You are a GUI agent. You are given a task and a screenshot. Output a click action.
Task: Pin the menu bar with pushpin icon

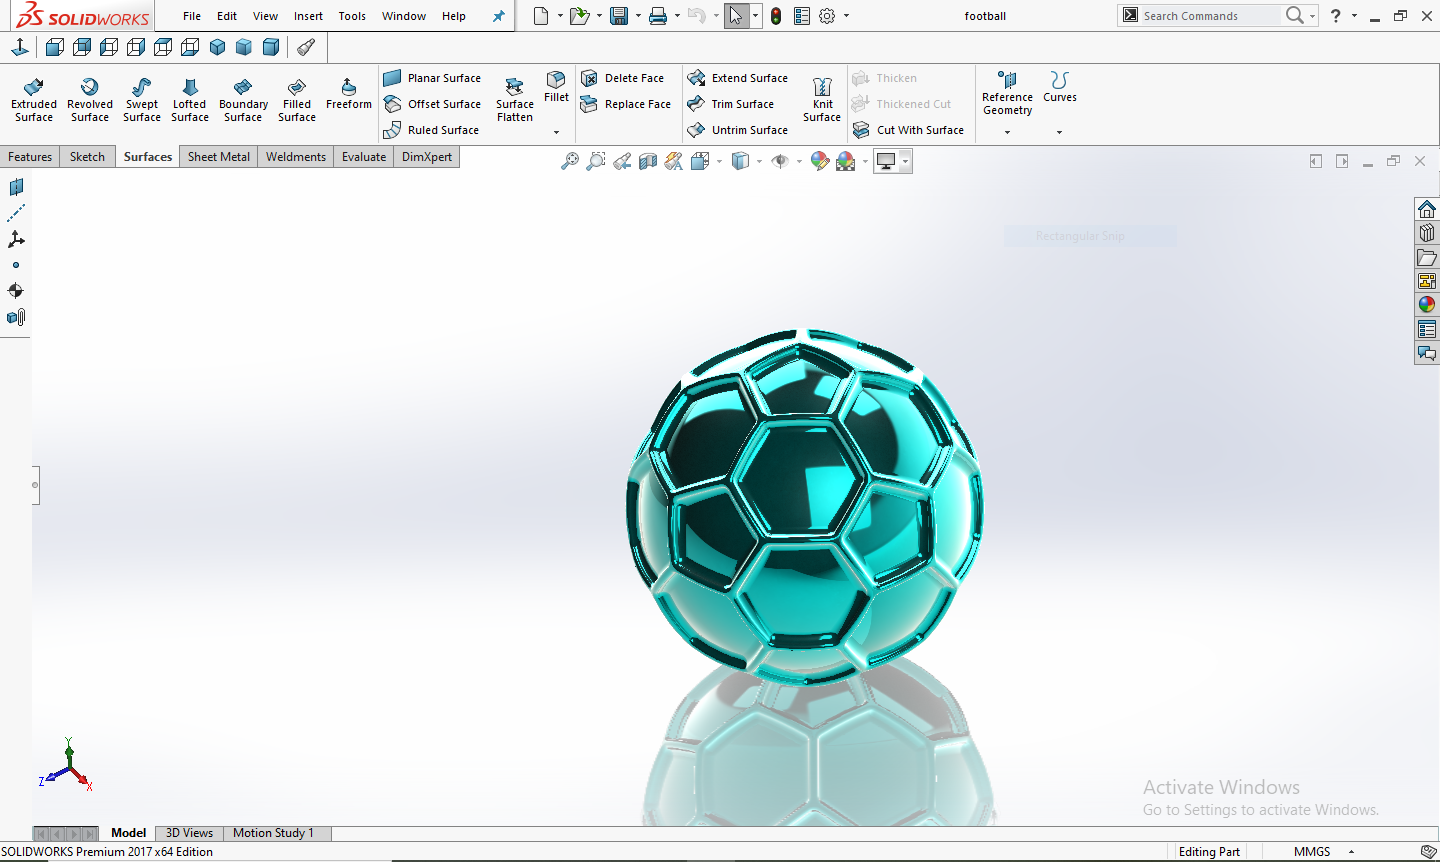pyautogui.click(x=498, y=16)
